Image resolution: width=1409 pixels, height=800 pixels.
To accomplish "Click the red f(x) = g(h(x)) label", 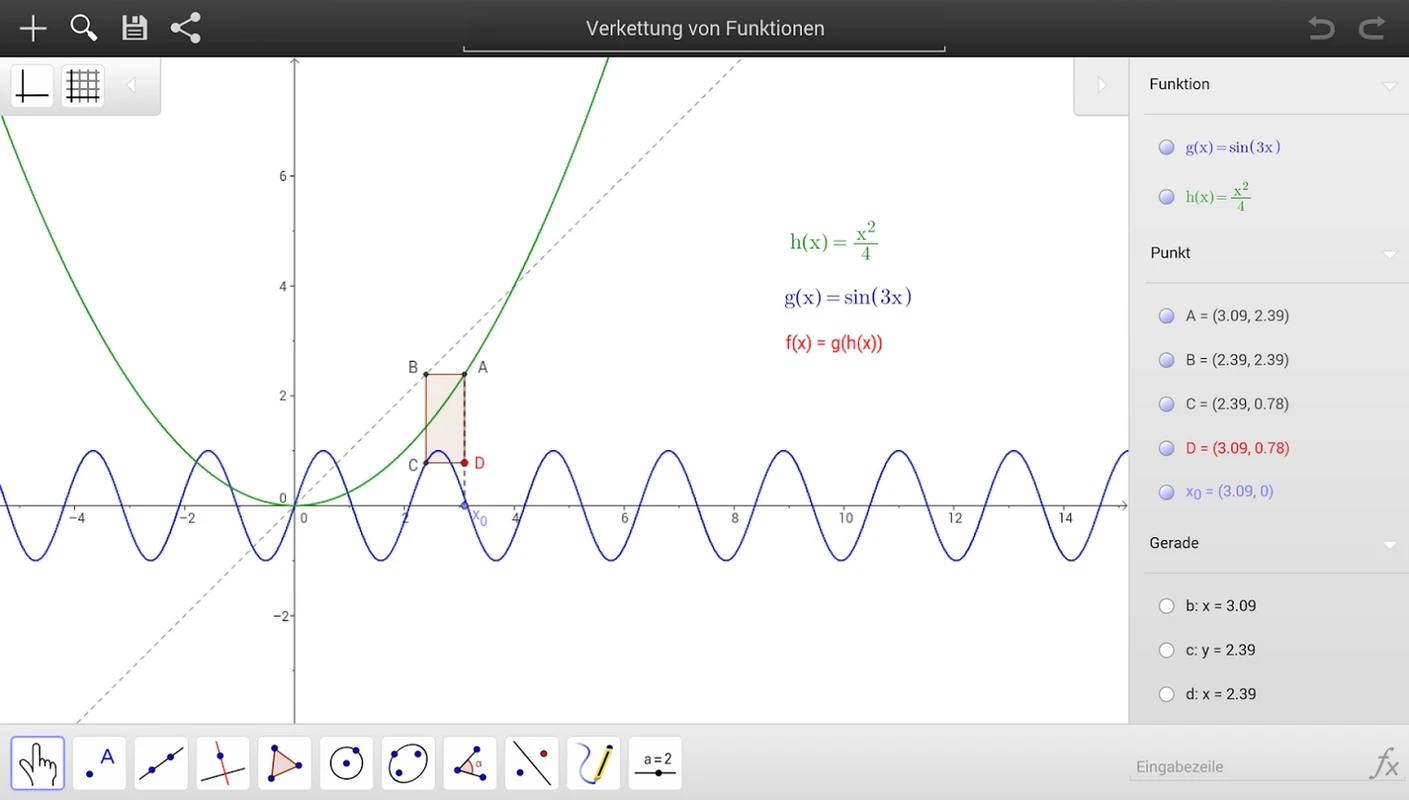I will point(834,343).
